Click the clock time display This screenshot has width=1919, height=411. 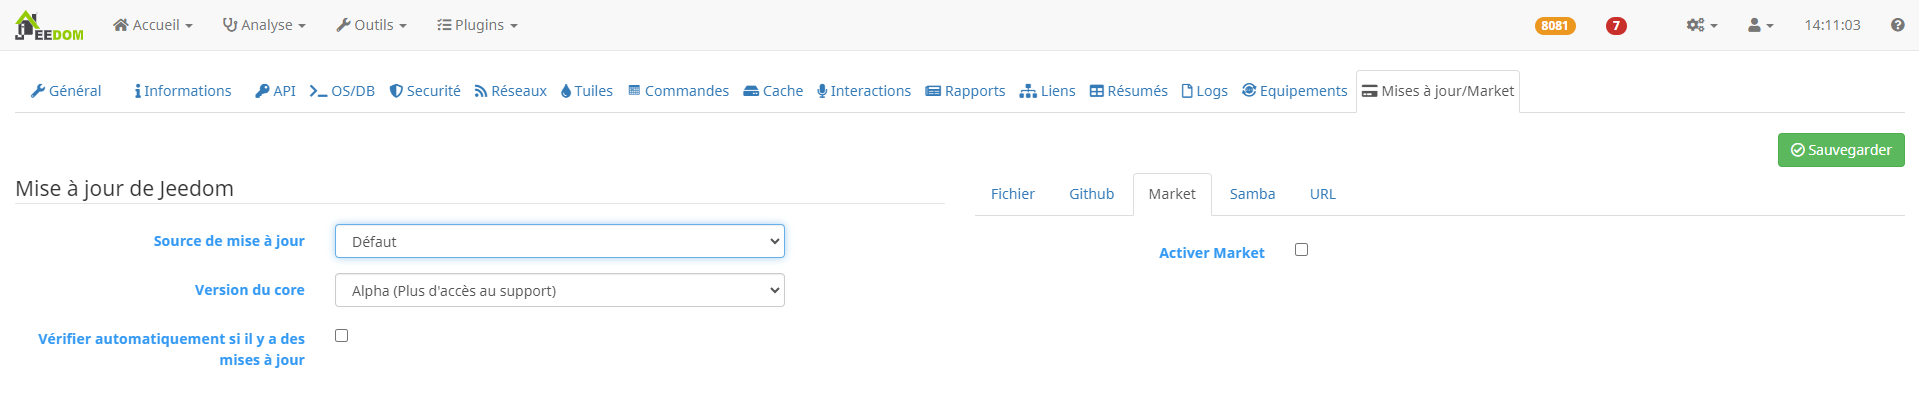1832,25
